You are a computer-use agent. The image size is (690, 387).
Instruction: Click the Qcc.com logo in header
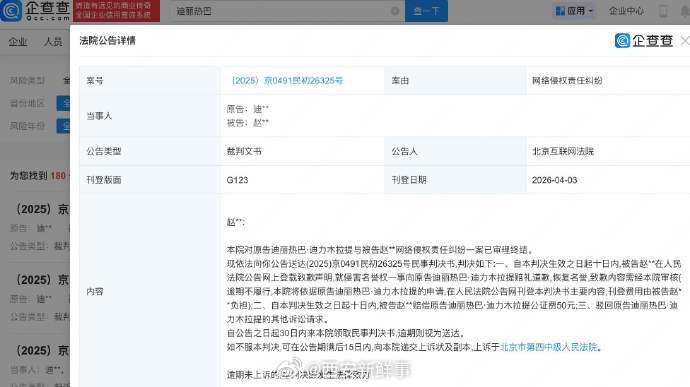pyautogui.click(x=35, y=11)
